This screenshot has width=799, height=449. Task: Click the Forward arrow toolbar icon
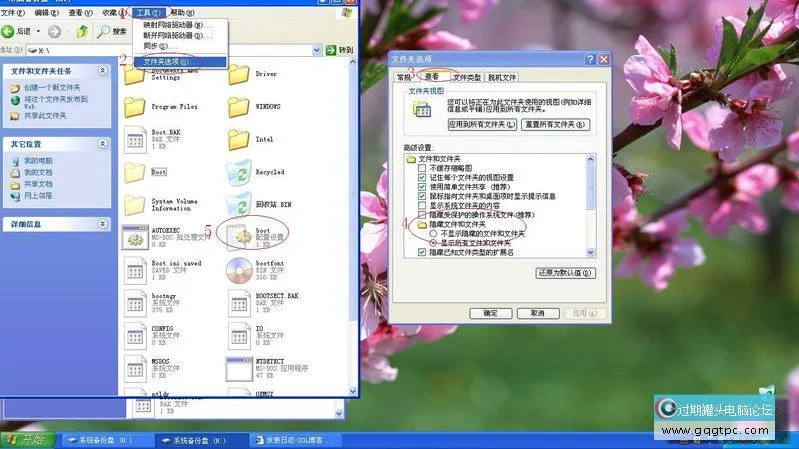pyautogui.click(x=55, y=32)
